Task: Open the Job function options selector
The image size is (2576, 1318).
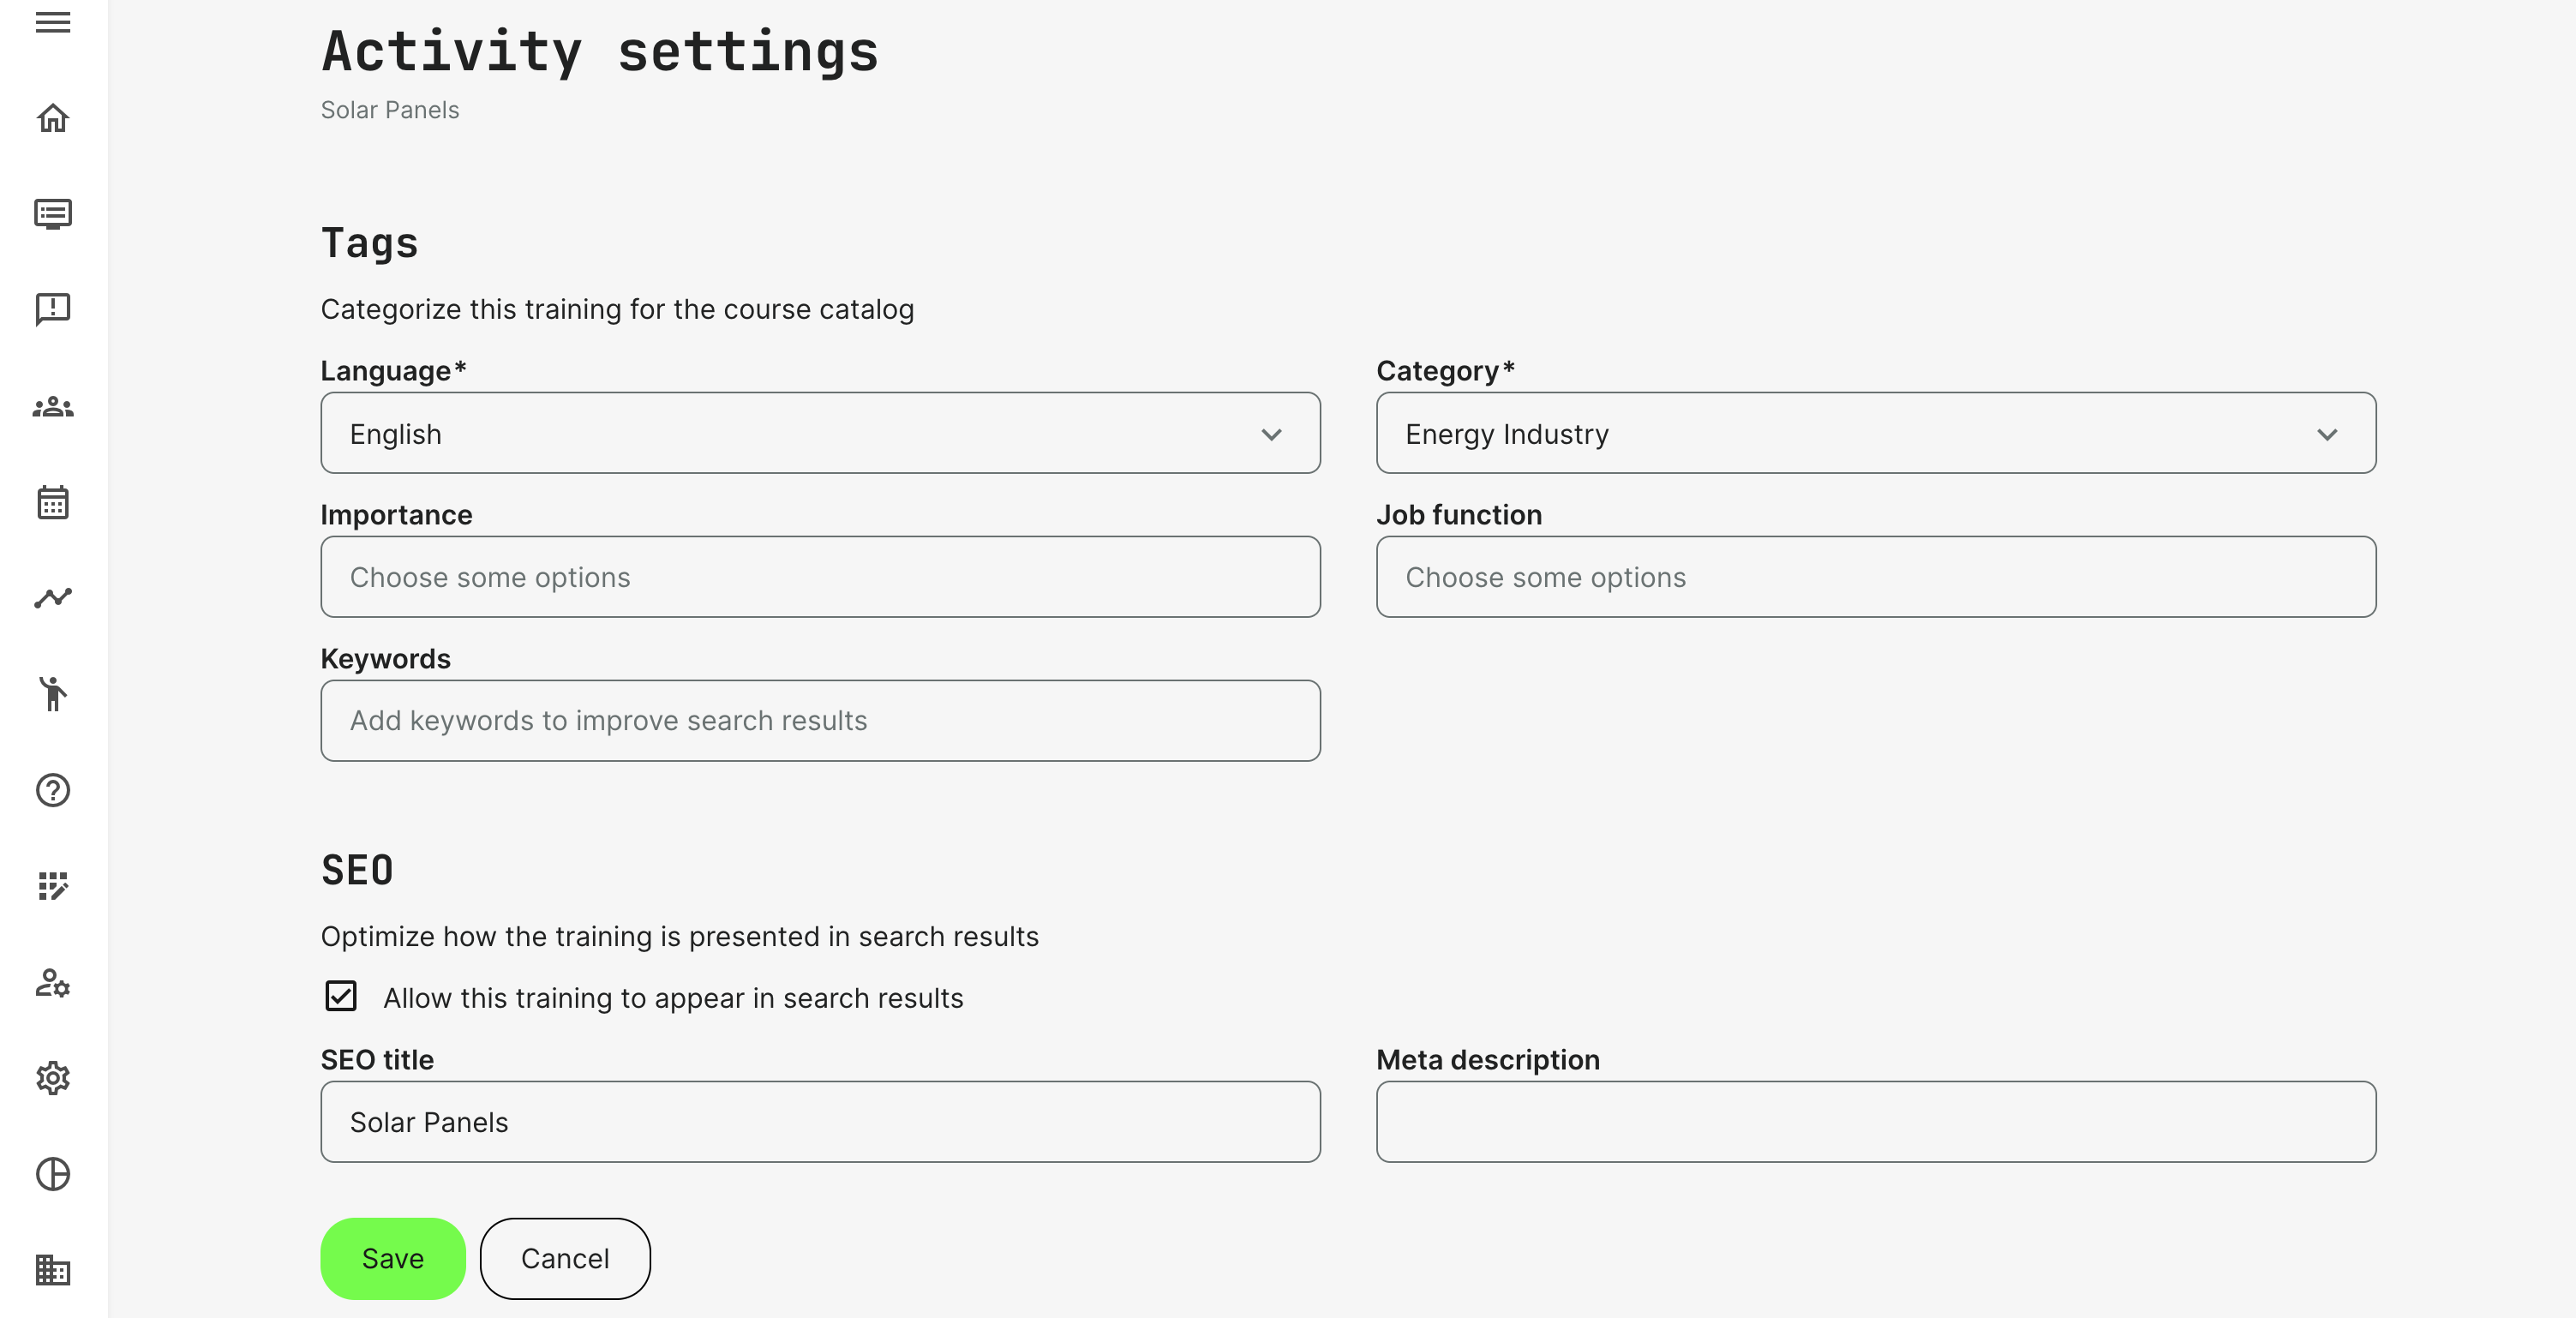Action: [x=1875, y=577]
